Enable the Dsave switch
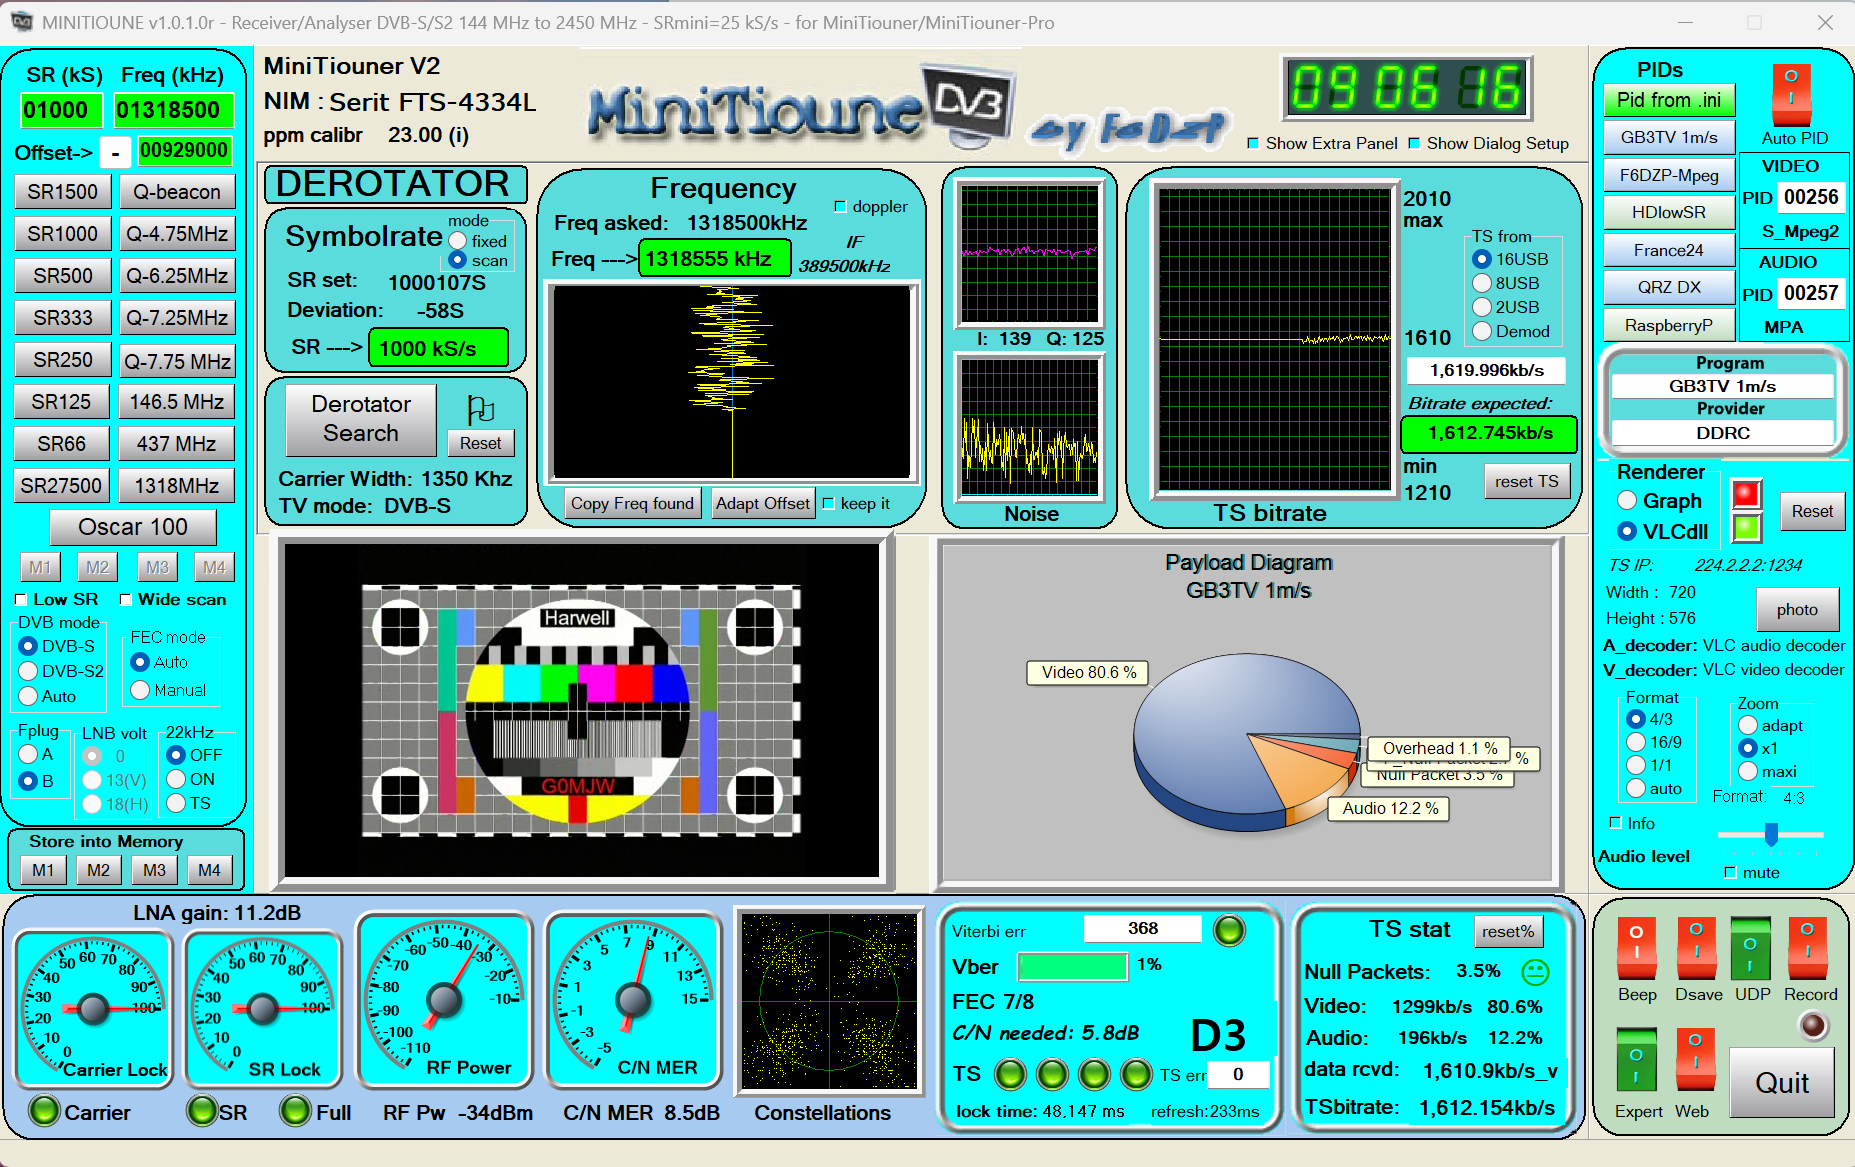Screen dimensions: 1855x1167 pos(1697,950)
